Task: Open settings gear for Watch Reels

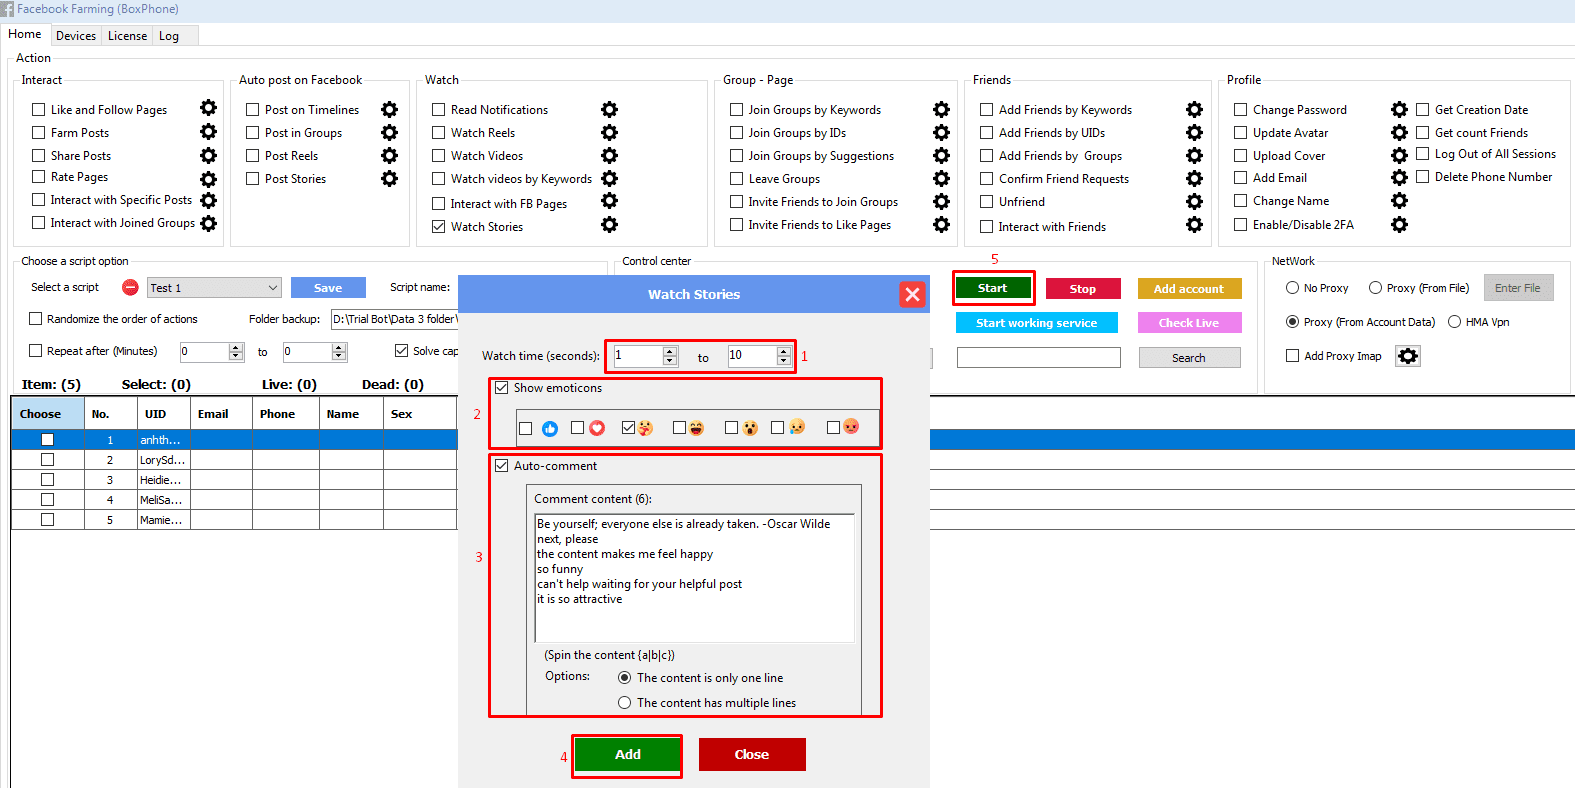Action: pos(609,132)
